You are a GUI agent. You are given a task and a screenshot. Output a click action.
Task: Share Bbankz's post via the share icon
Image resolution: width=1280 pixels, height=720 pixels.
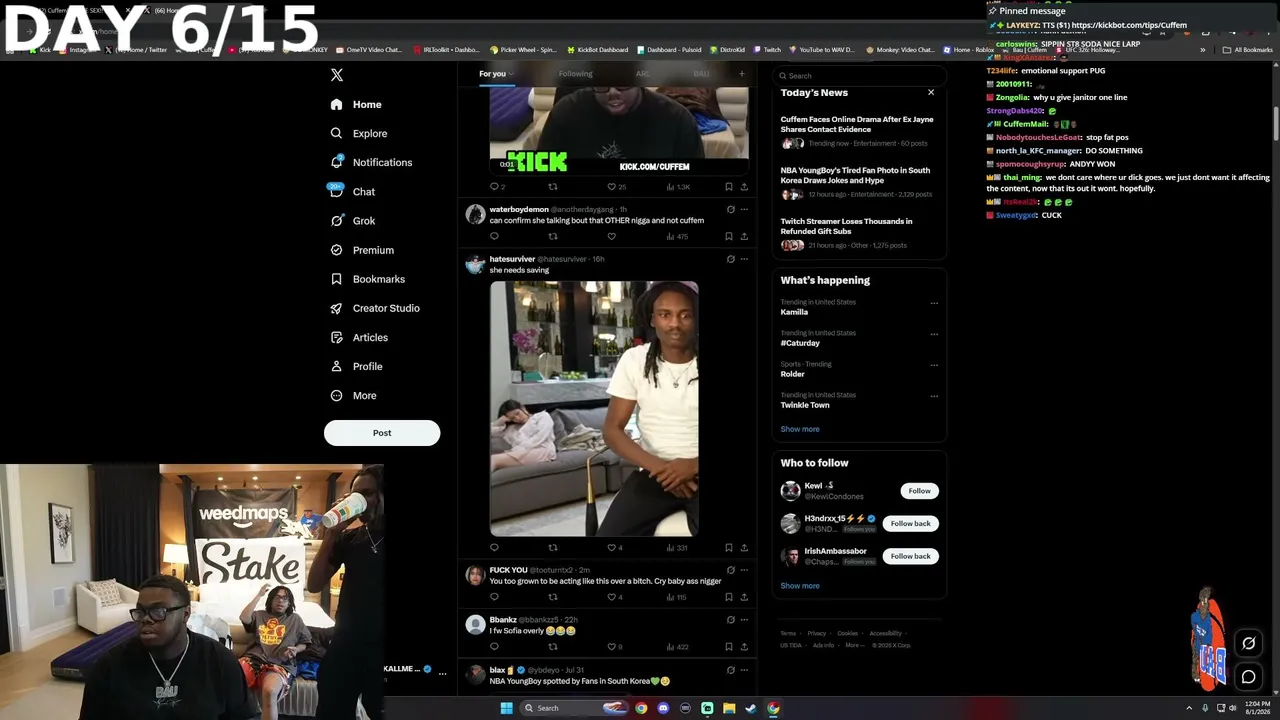click(744, 647)
